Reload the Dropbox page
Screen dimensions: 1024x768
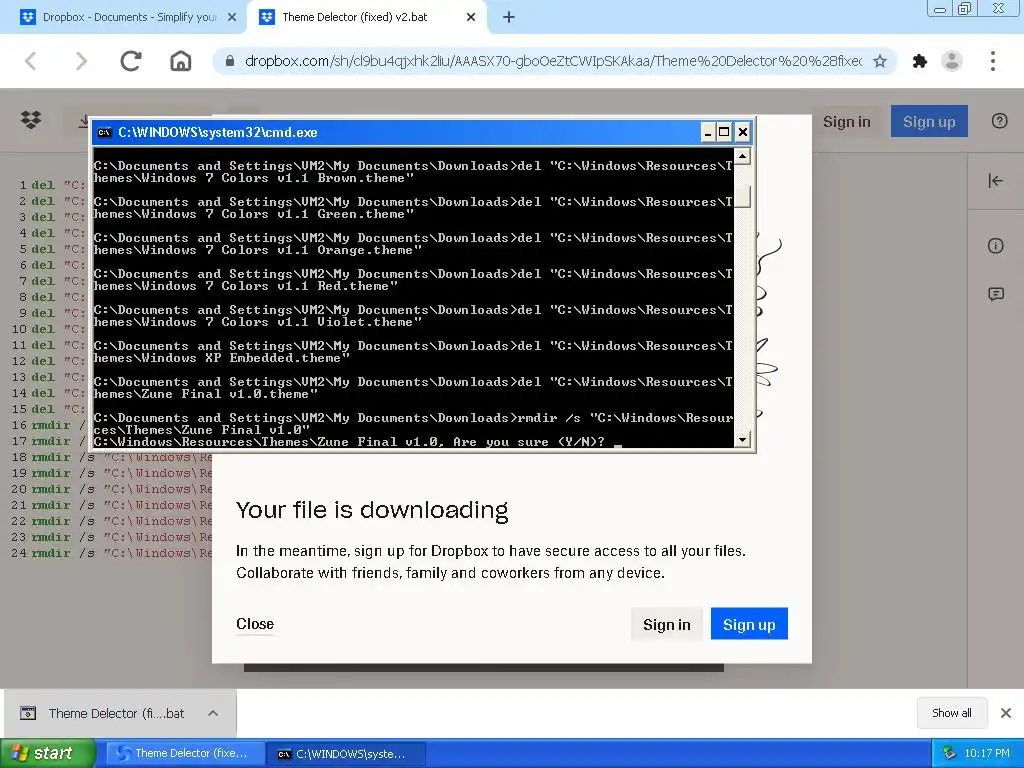131,61
